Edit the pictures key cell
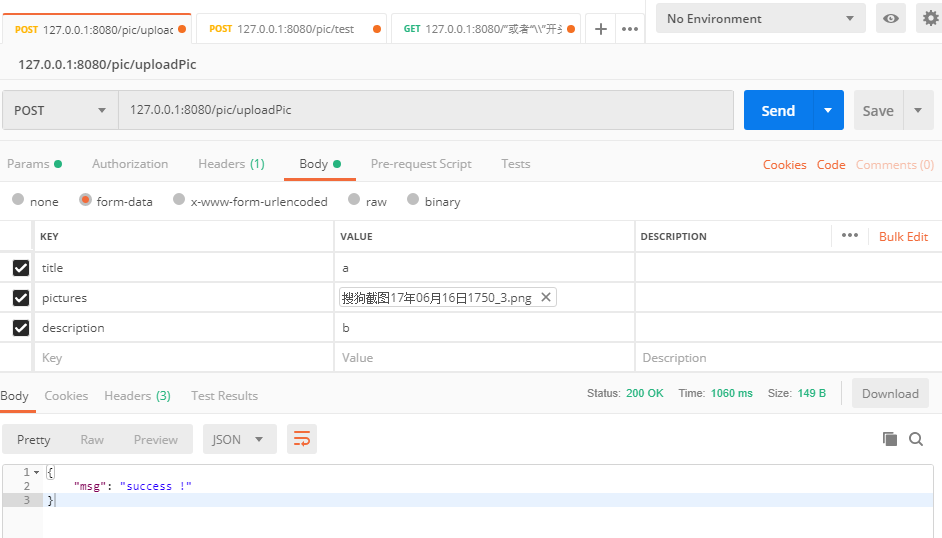The height and width of the screenshot is (538, 942). click(183, 298)
